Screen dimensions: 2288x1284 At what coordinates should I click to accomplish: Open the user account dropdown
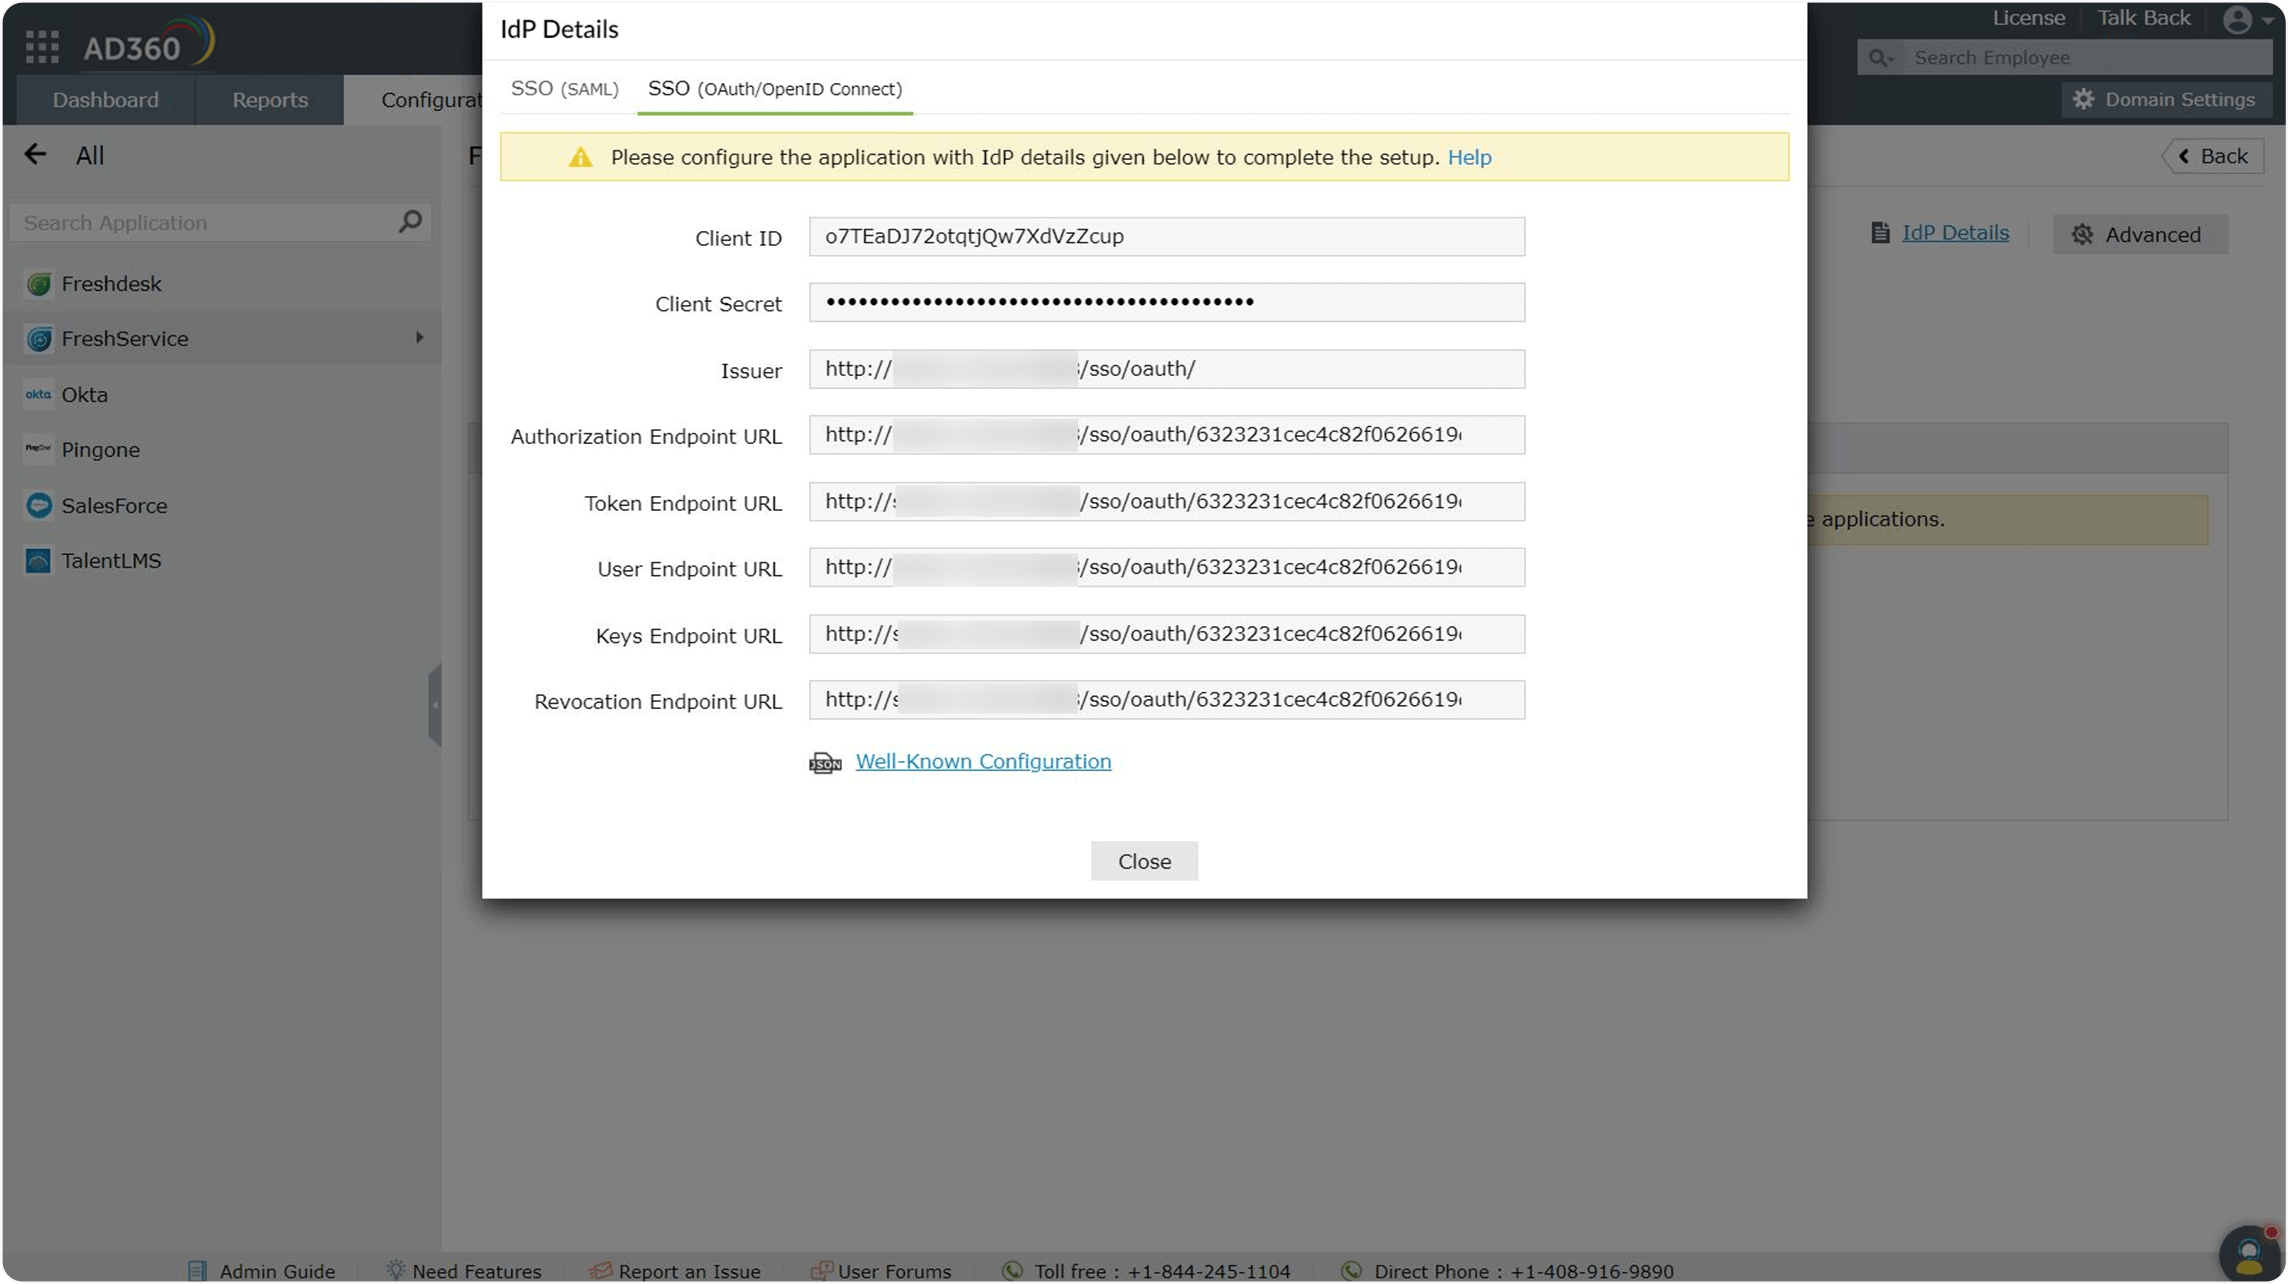(2246, 19)
